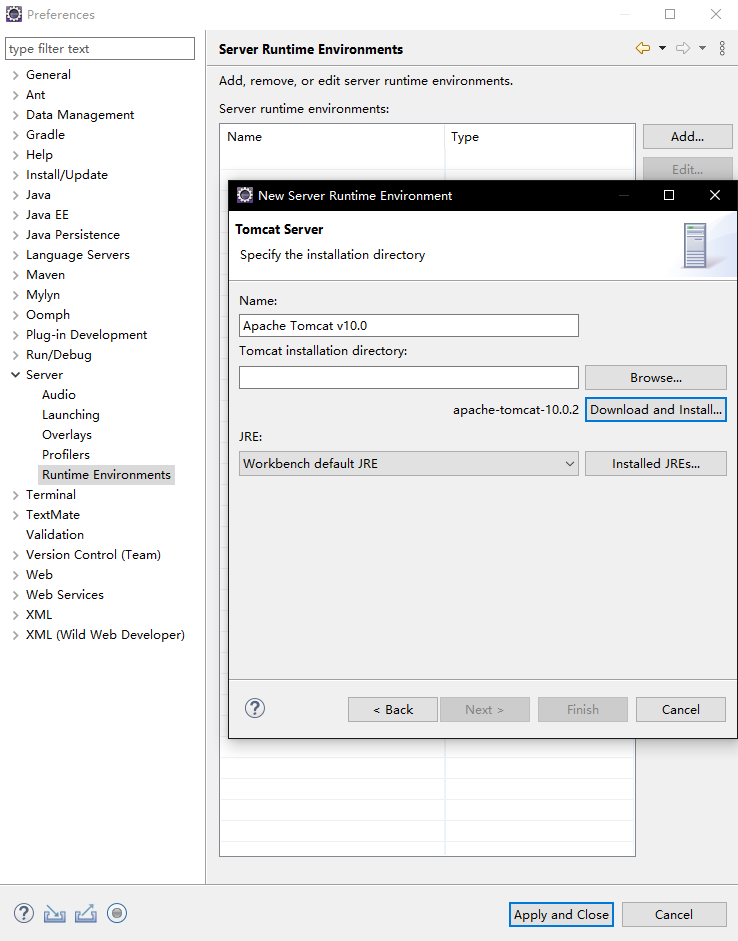Select the Java preference category
This screenshot has width=738, height=941.
(38, 194)
